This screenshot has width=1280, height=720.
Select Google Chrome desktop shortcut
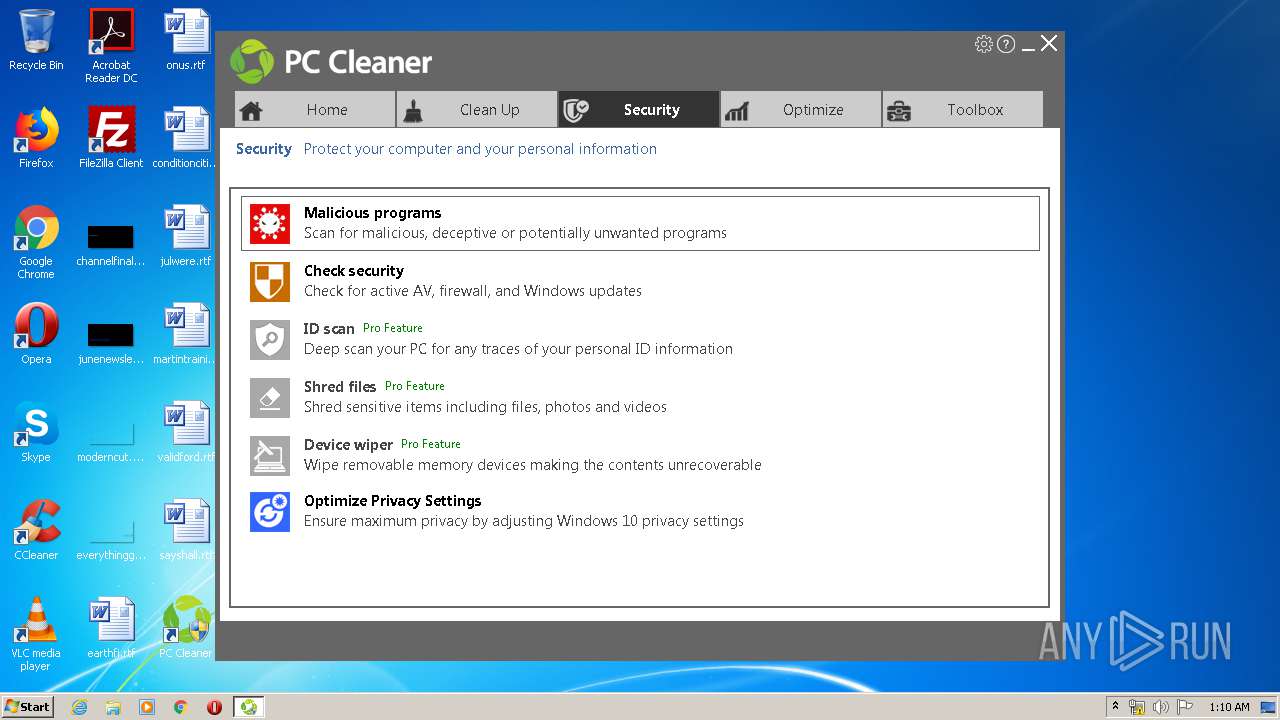tap(36, 242)
